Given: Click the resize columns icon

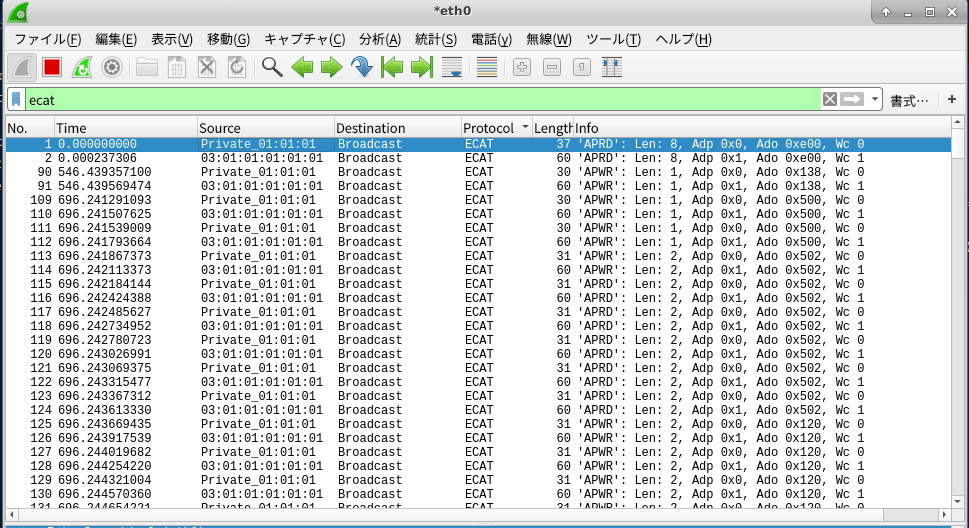Looking at the screenshot, I should (x=612, y=67).
